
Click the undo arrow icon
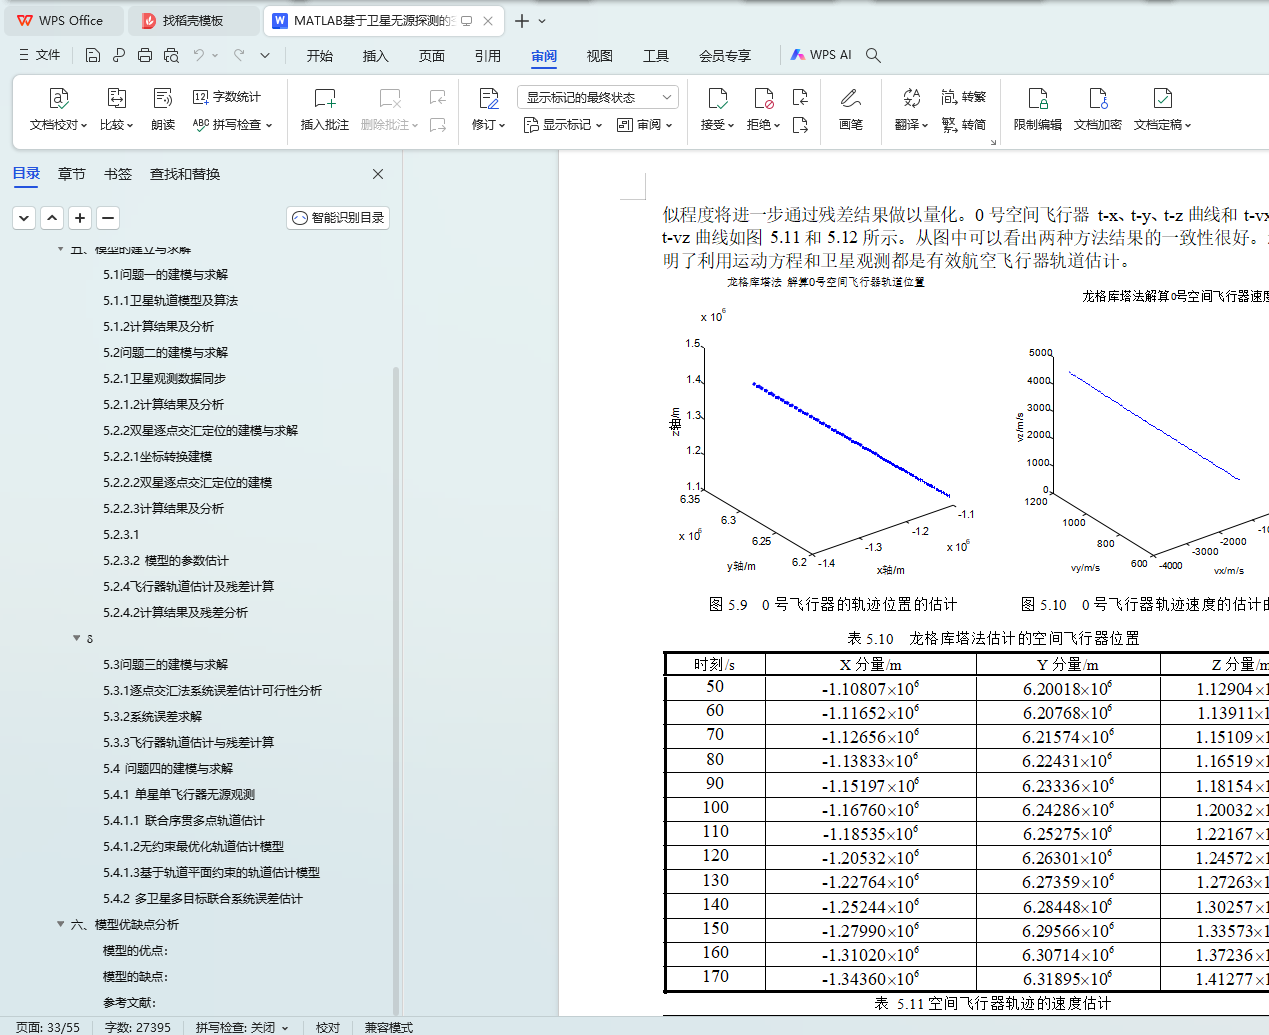pos(199,55)
